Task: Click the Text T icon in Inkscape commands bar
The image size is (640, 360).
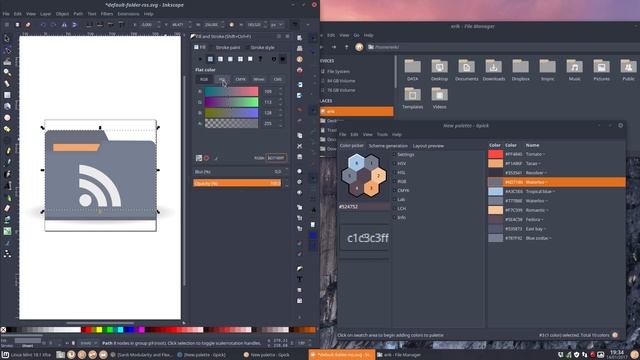Action: pos(300,279)
